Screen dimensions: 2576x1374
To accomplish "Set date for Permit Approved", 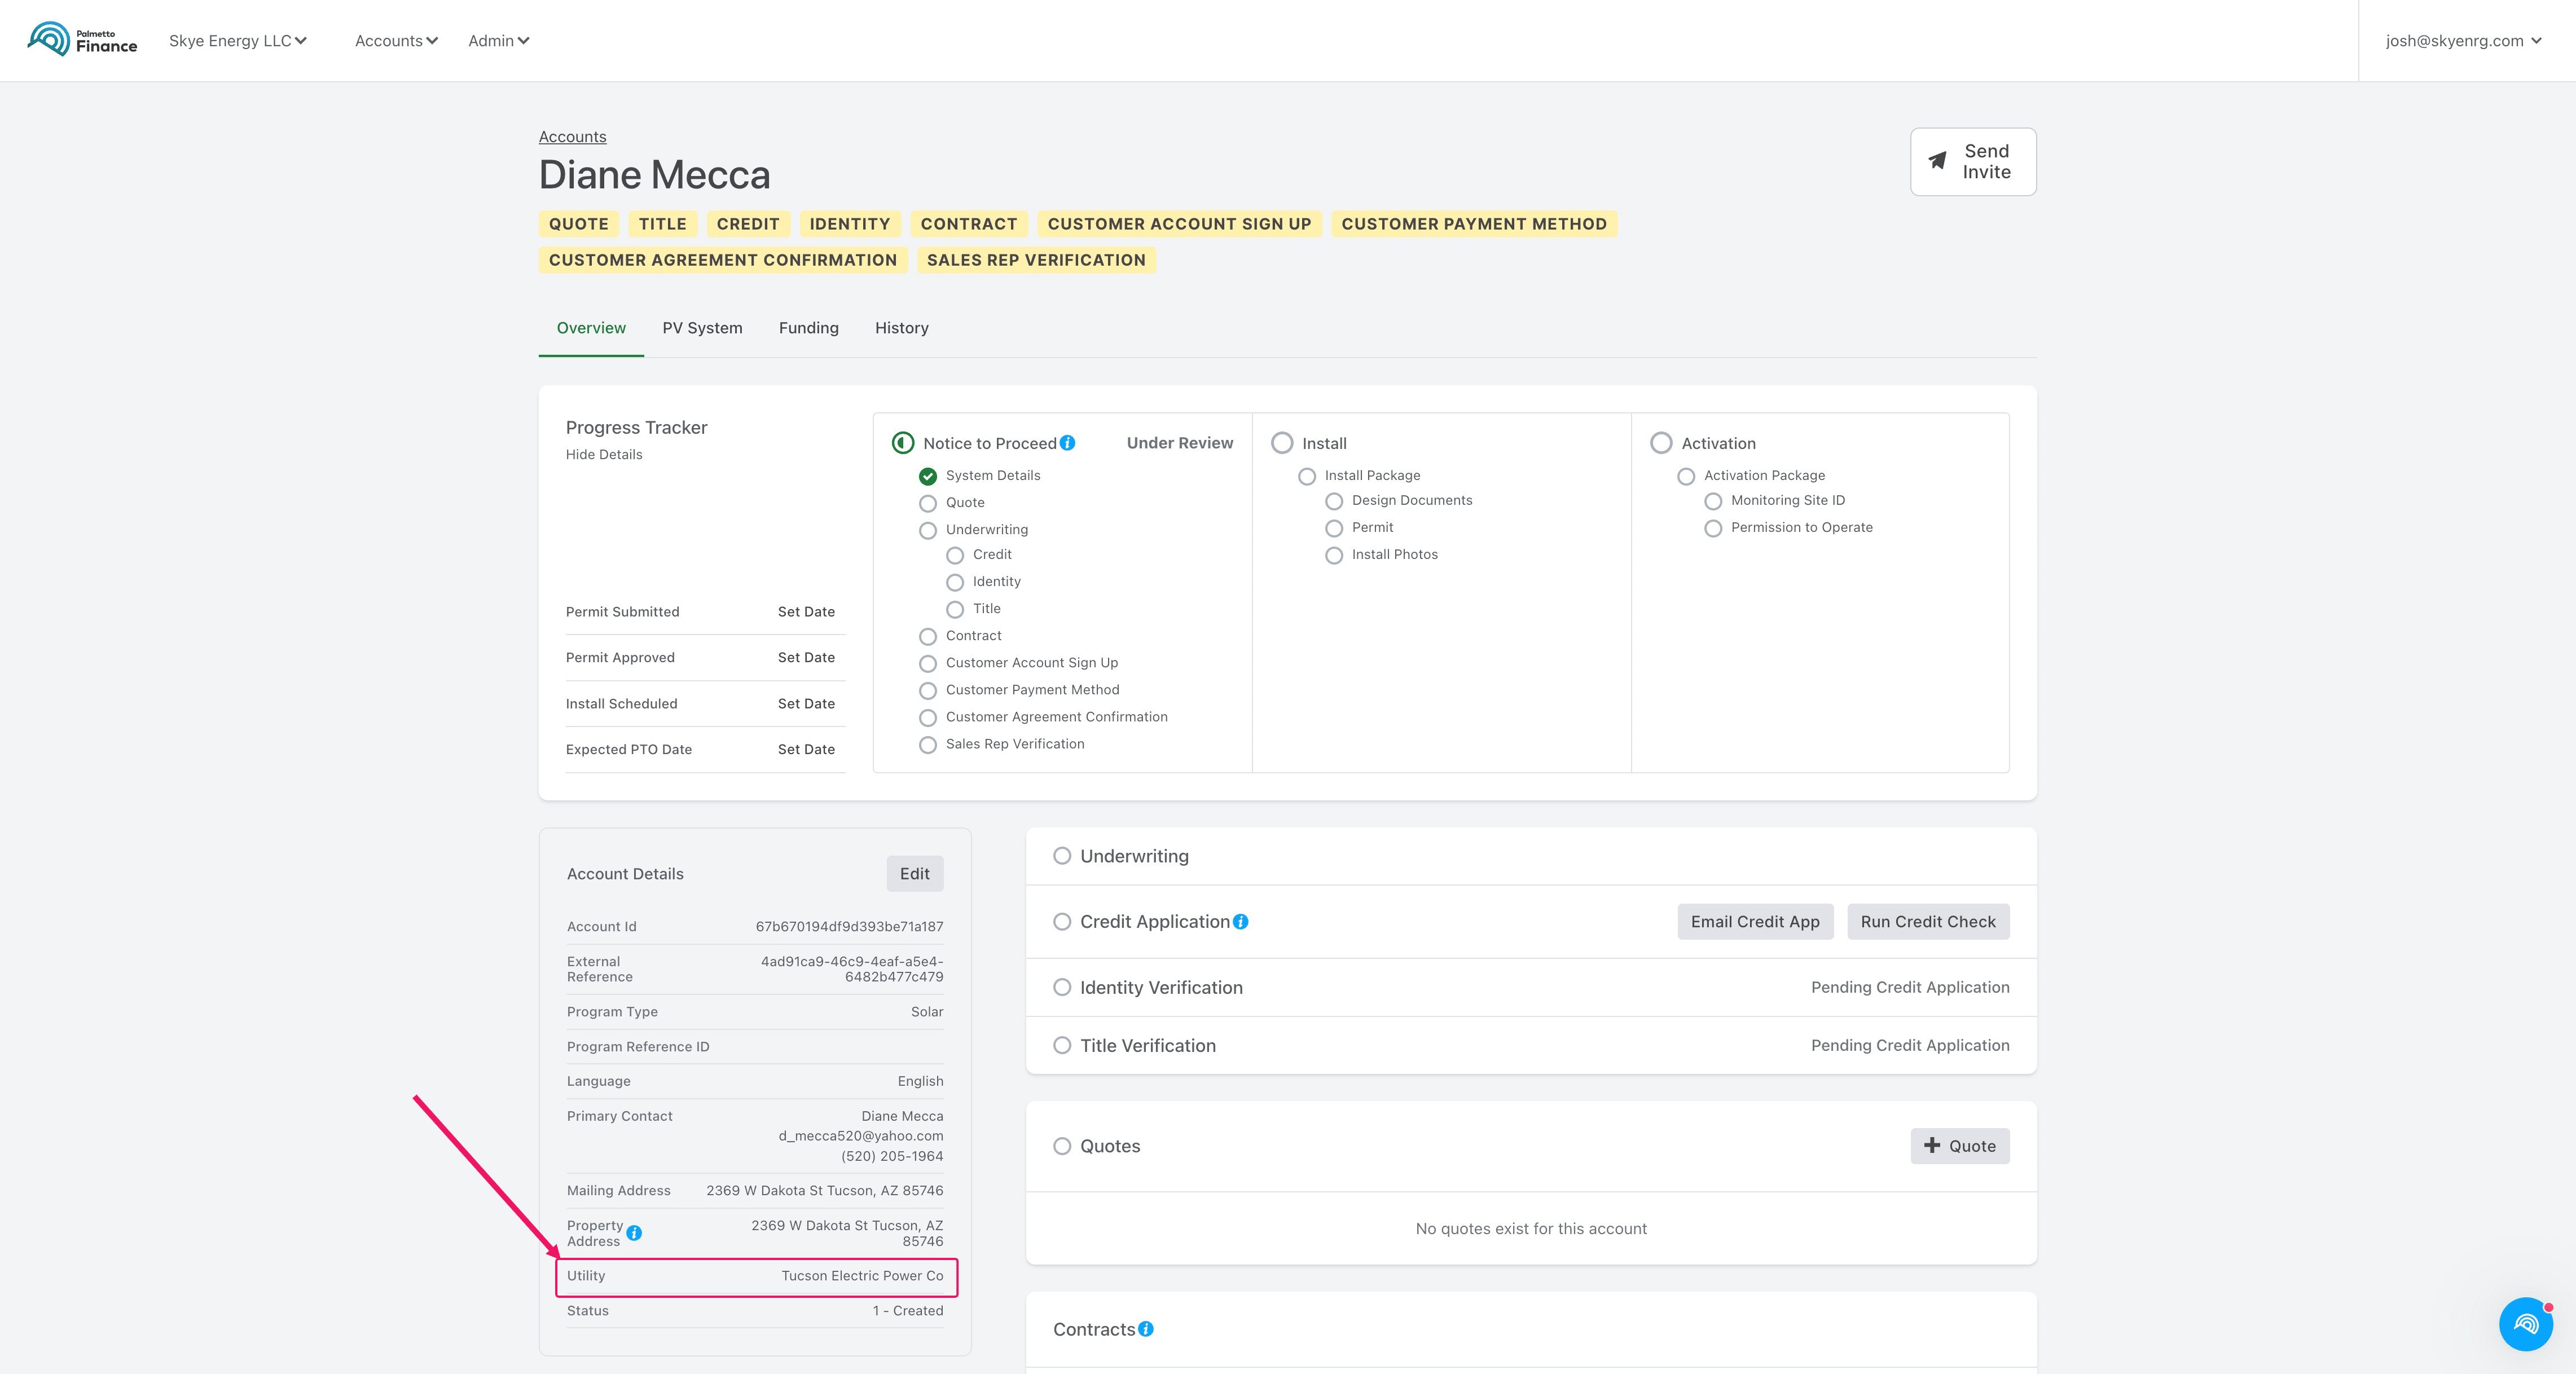I will pyautogui.click(x=806, y=657).
